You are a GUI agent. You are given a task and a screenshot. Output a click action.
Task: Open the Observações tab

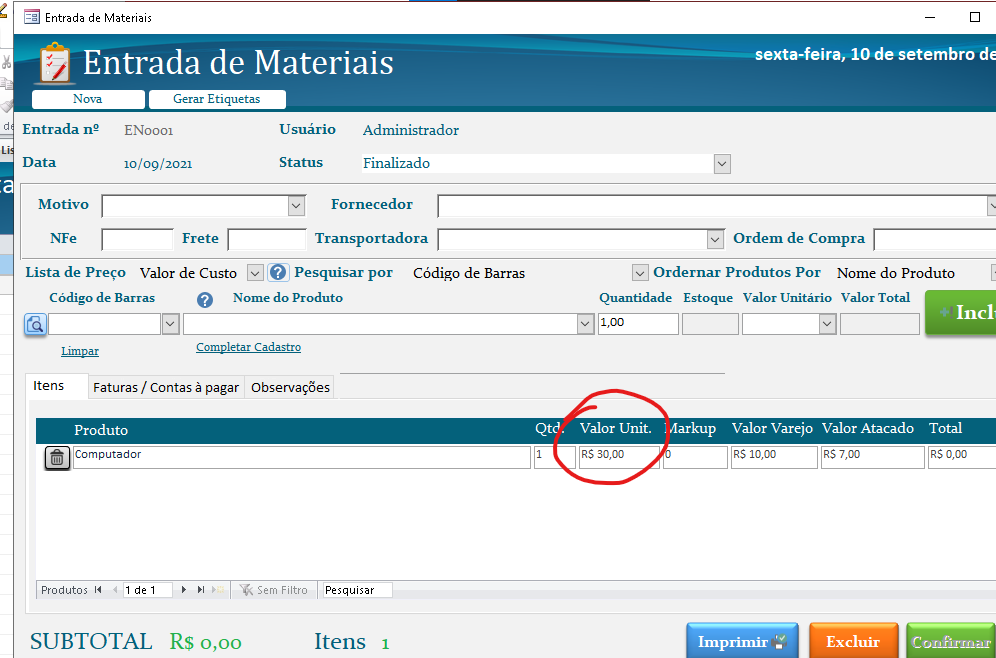(x=290, y=387)
